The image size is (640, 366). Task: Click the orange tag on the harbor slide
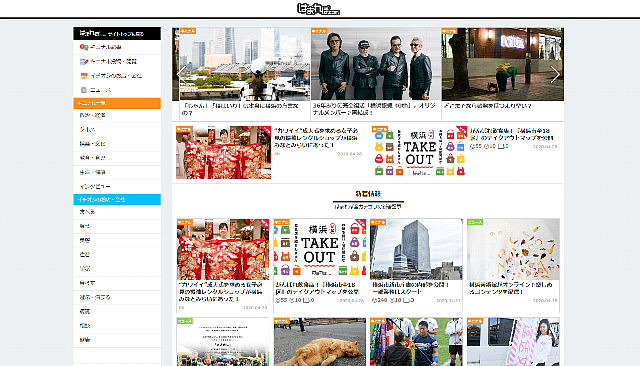[x=188, y=31]
